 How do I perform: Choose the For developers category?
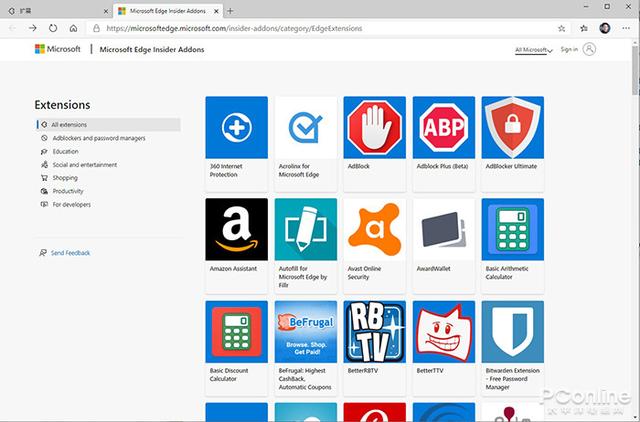[71, 204]
